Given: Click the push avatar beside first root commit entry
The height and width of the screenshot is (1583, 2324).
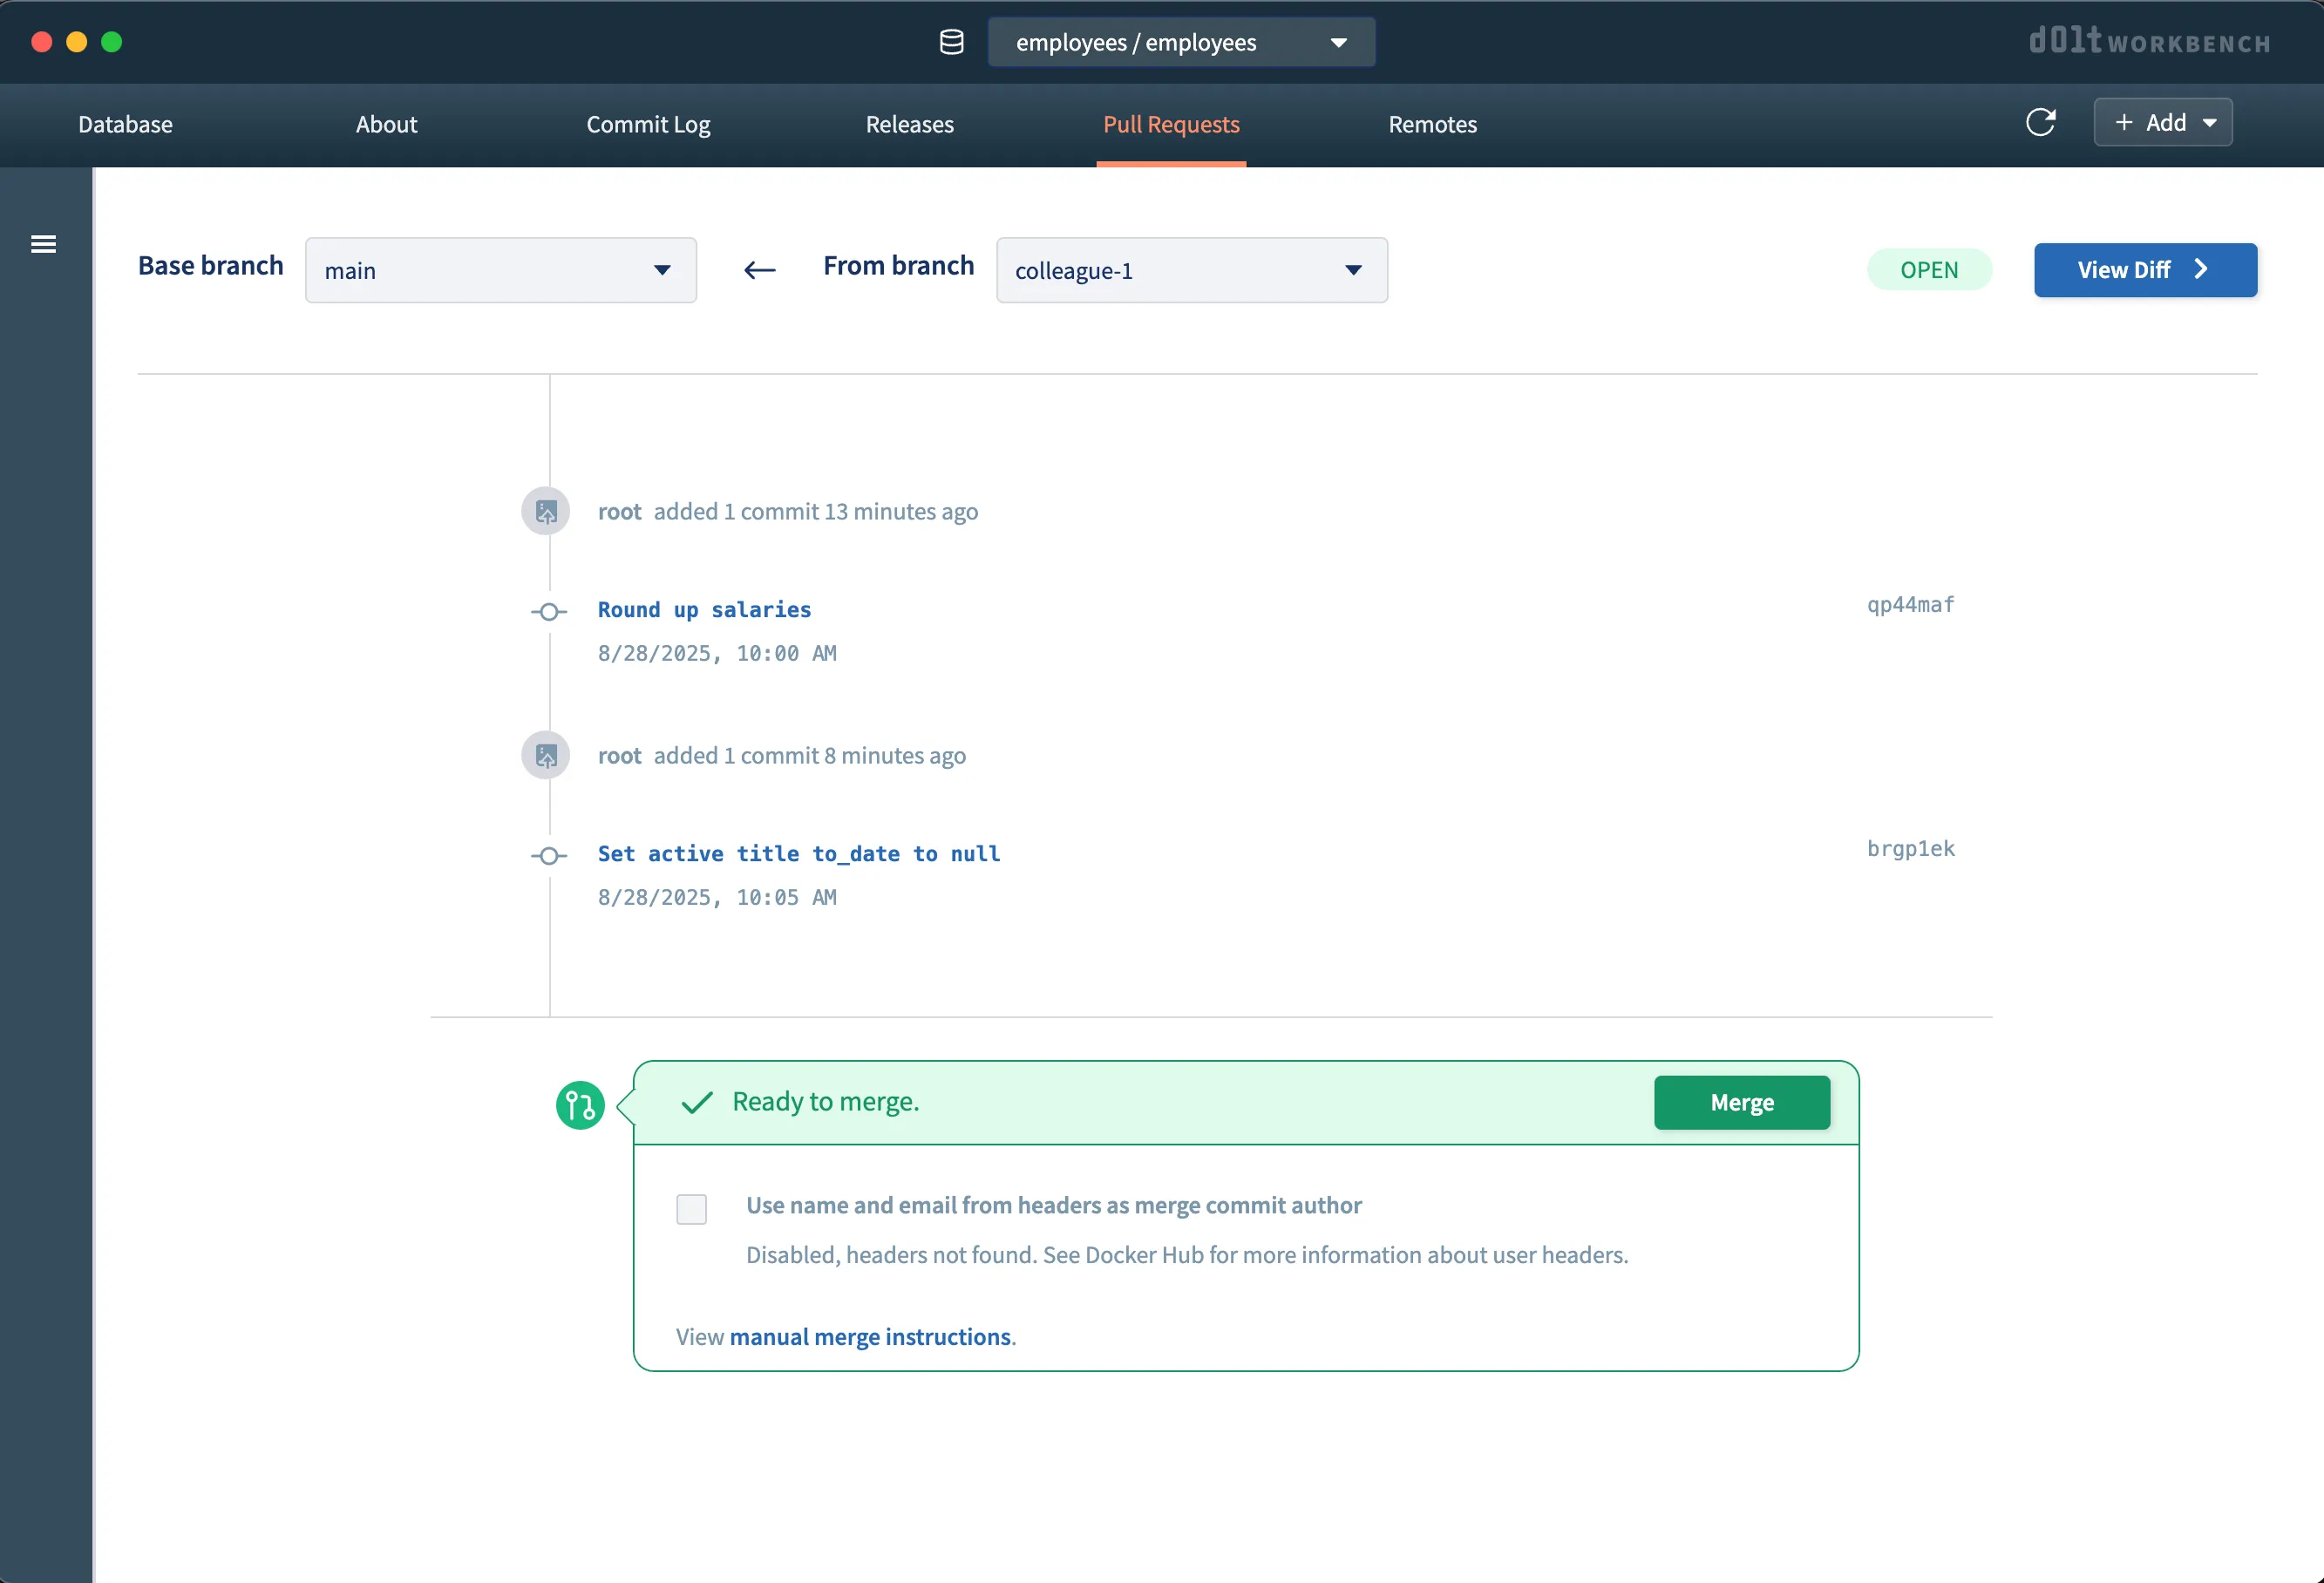Looking at the screenshot, I should click(x=546, y=510).
